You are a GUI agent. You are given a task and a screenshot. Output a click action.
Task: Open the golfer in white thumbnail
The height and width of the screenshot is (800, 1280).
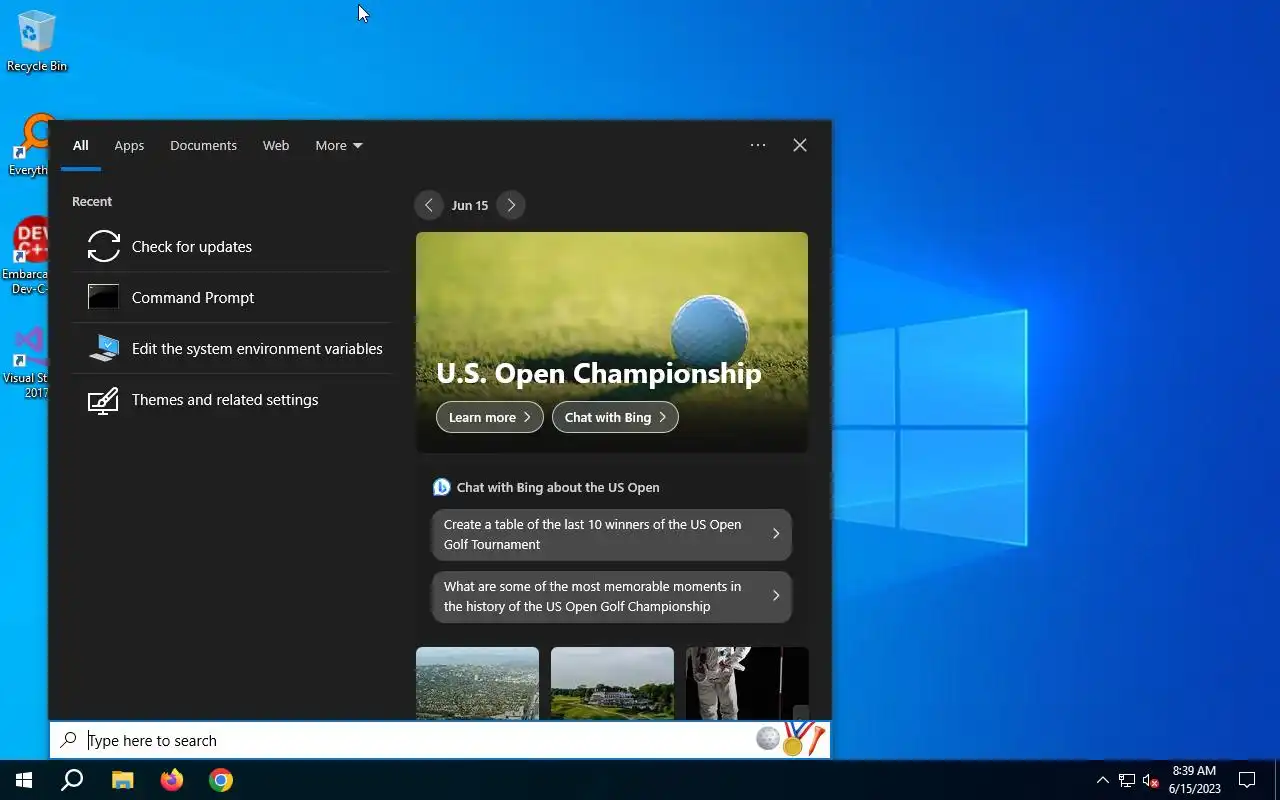[x=747, y=683]
